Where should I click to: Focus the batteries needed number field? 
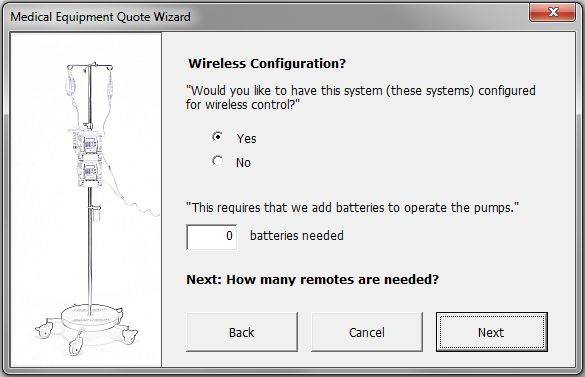(212, 237)
